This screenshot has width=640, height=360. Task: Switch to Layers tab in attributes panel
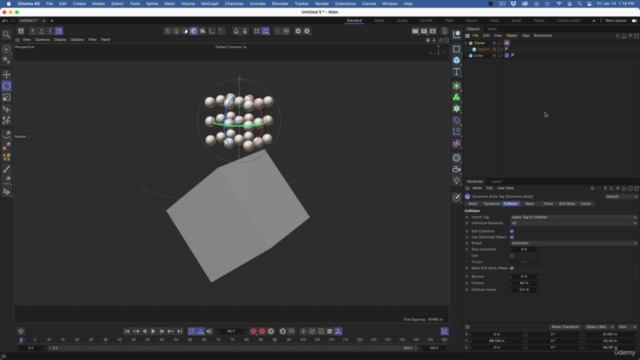pyautogui.click(x=496, y=182)
